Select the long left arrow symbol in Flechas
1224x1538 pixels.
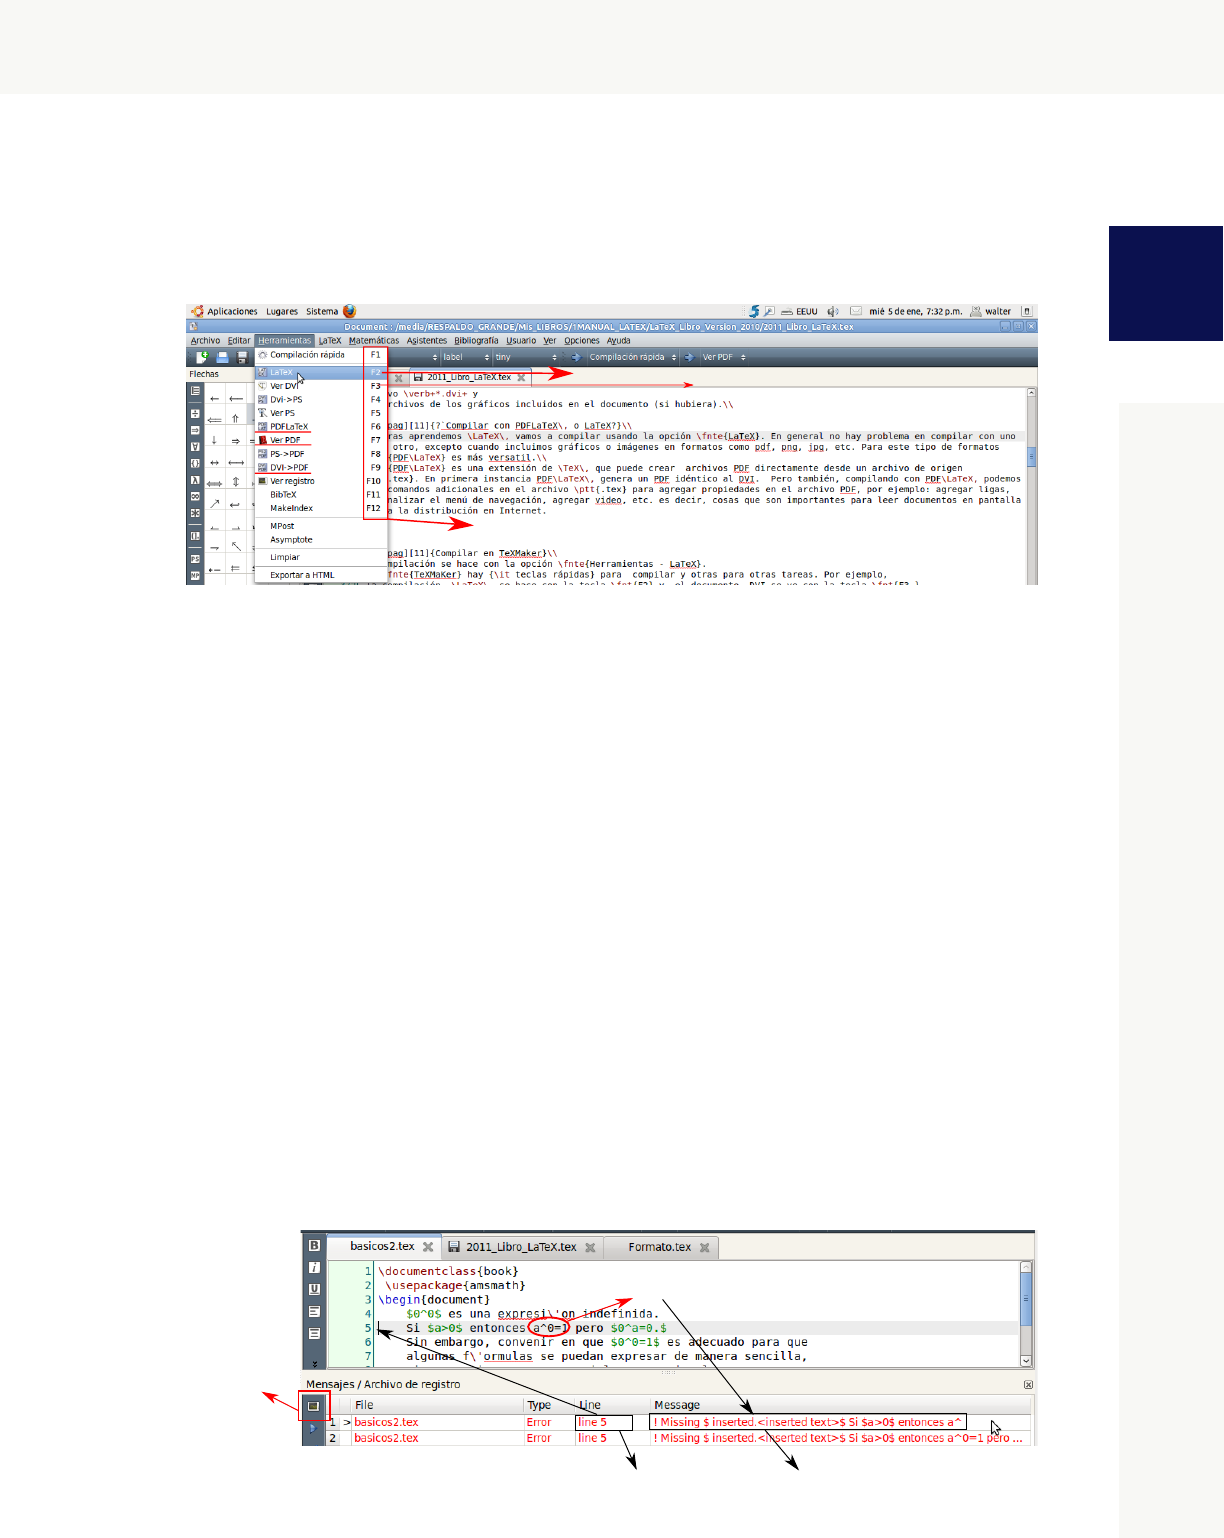pyautogui.click(x=236, y=398)
